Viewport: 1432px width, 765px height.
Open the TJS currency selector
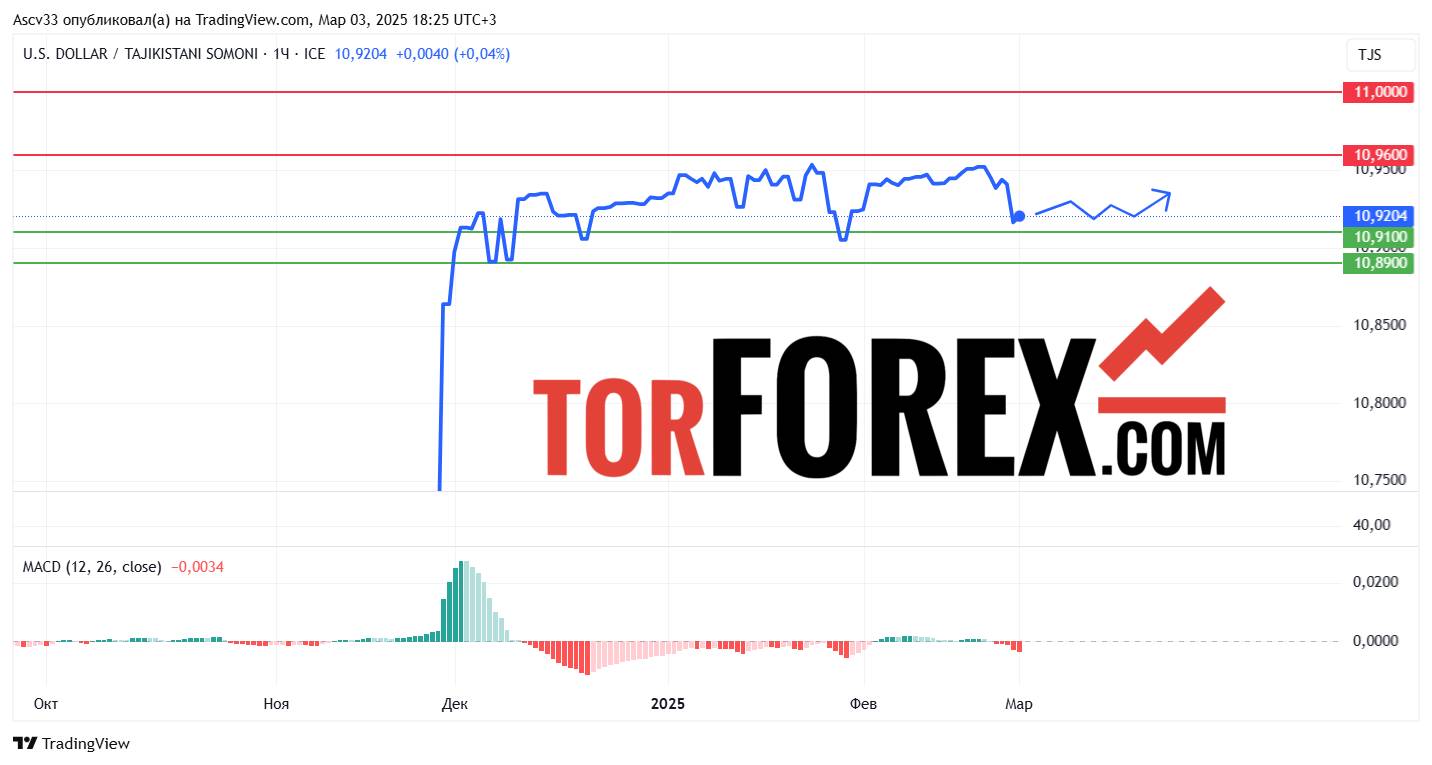(1380, 55)
